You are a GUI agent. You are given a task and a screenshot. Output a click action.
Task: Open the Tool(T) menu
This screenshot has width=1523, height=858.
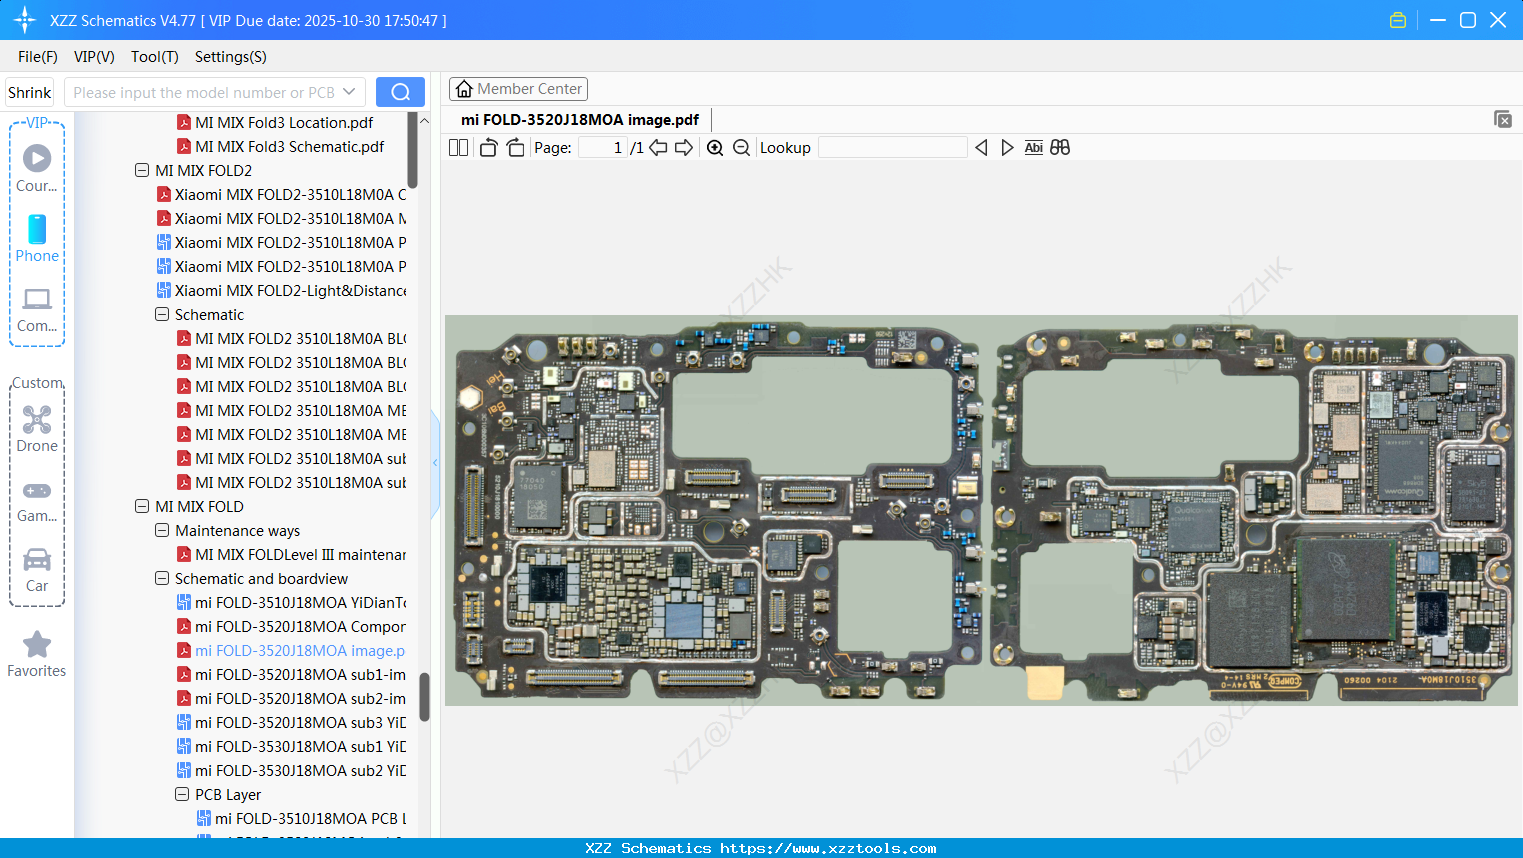[x=154, y=57]
